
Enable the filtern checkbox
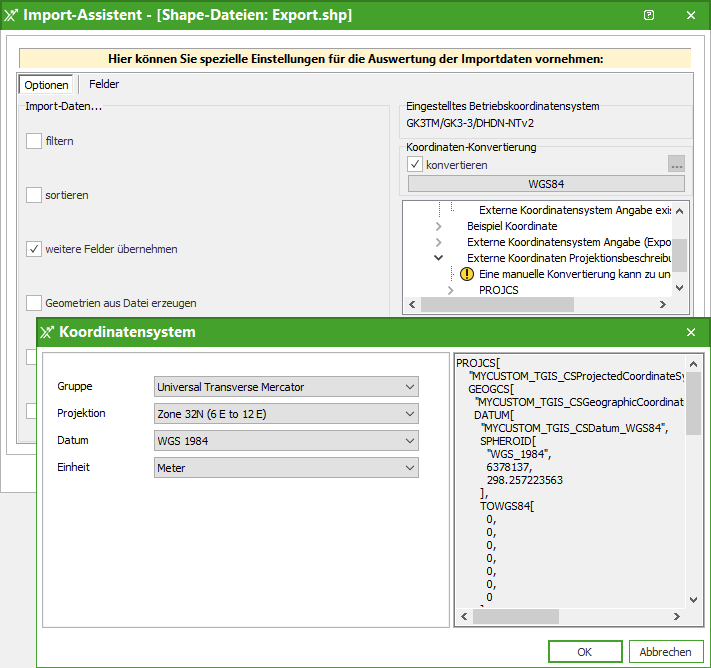click(34, 141)
